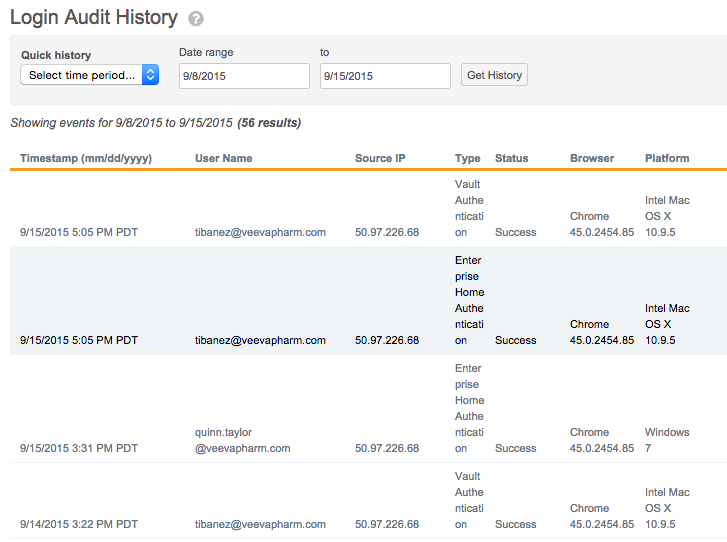Sort by Status column header
This screenshot has height=542, width=727.
pos(511,158)
